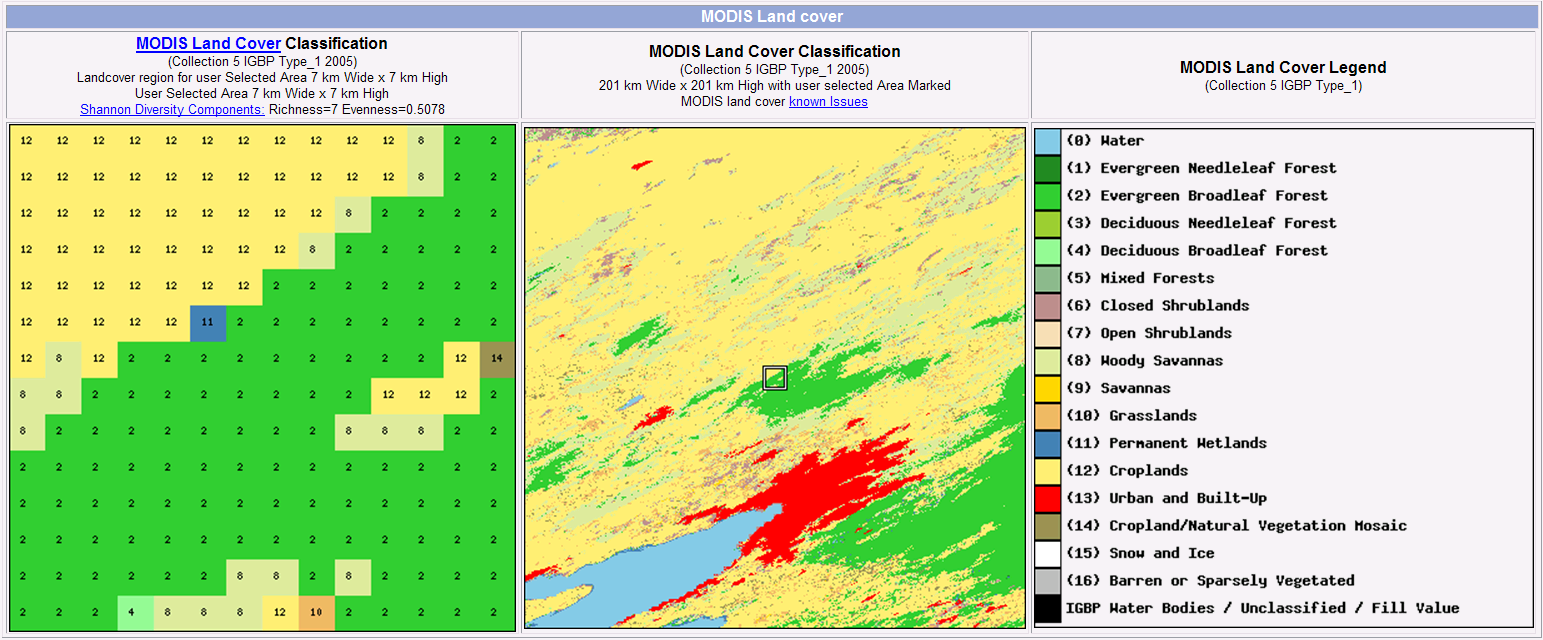Click the Deciduous Broadleaf Forest swatch
Image resolution: width=1543 pixels, height=640 pixels.
pyautogui.click(x=1047, y=251)
